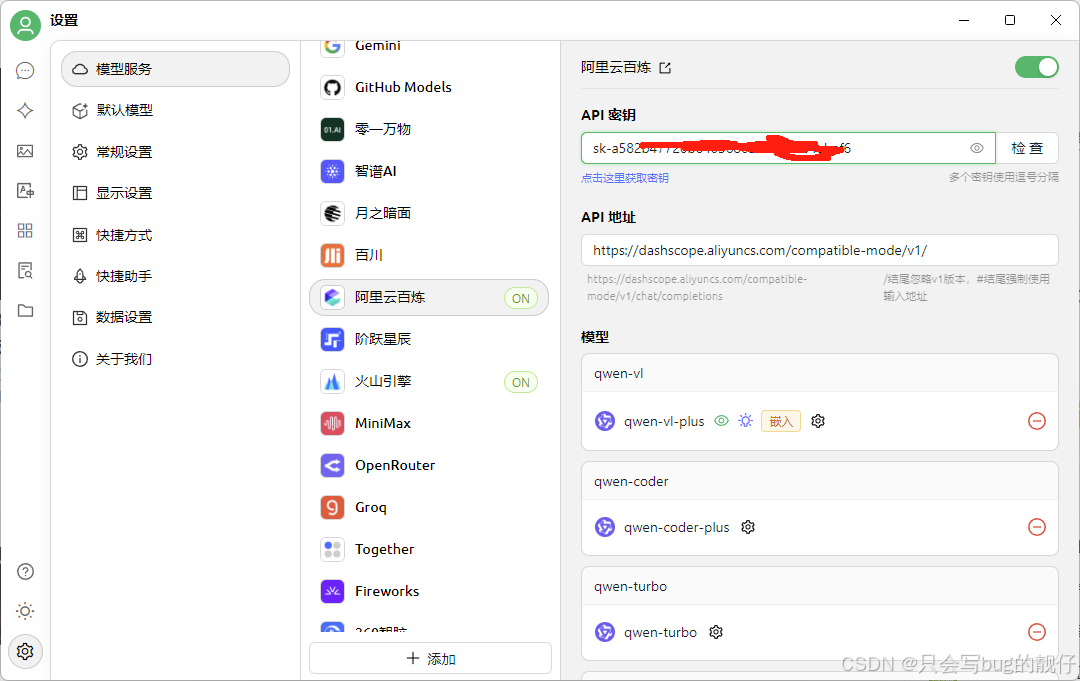Remove the qwen-vl-plus model
Viewport: 1080px width, 681px height.
[x=1037, y=421]
